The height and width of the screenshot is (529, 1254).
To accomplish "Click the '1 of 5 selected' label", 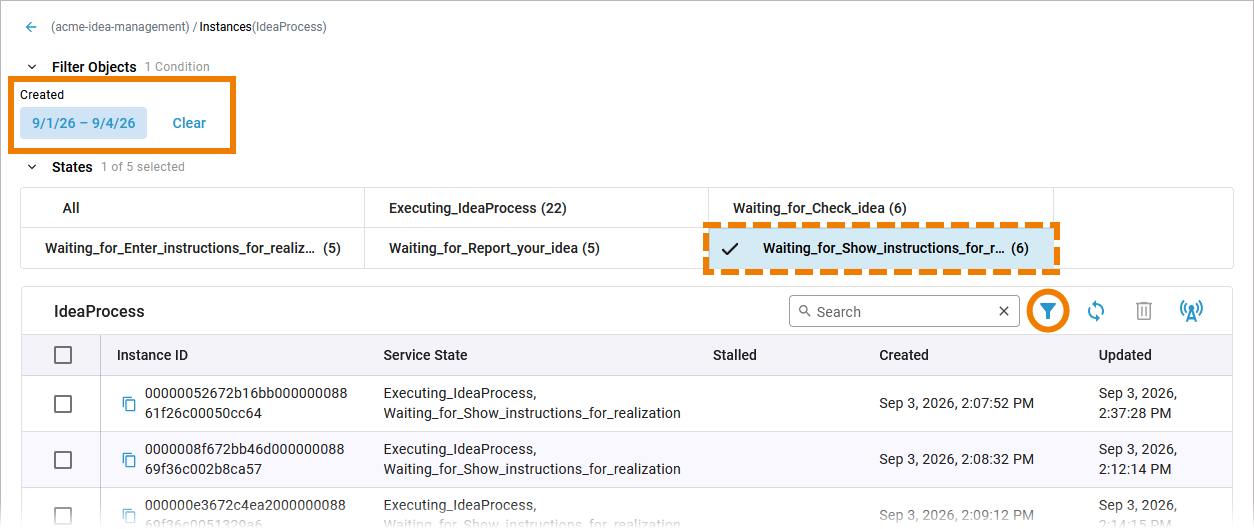I will [143, 167].
